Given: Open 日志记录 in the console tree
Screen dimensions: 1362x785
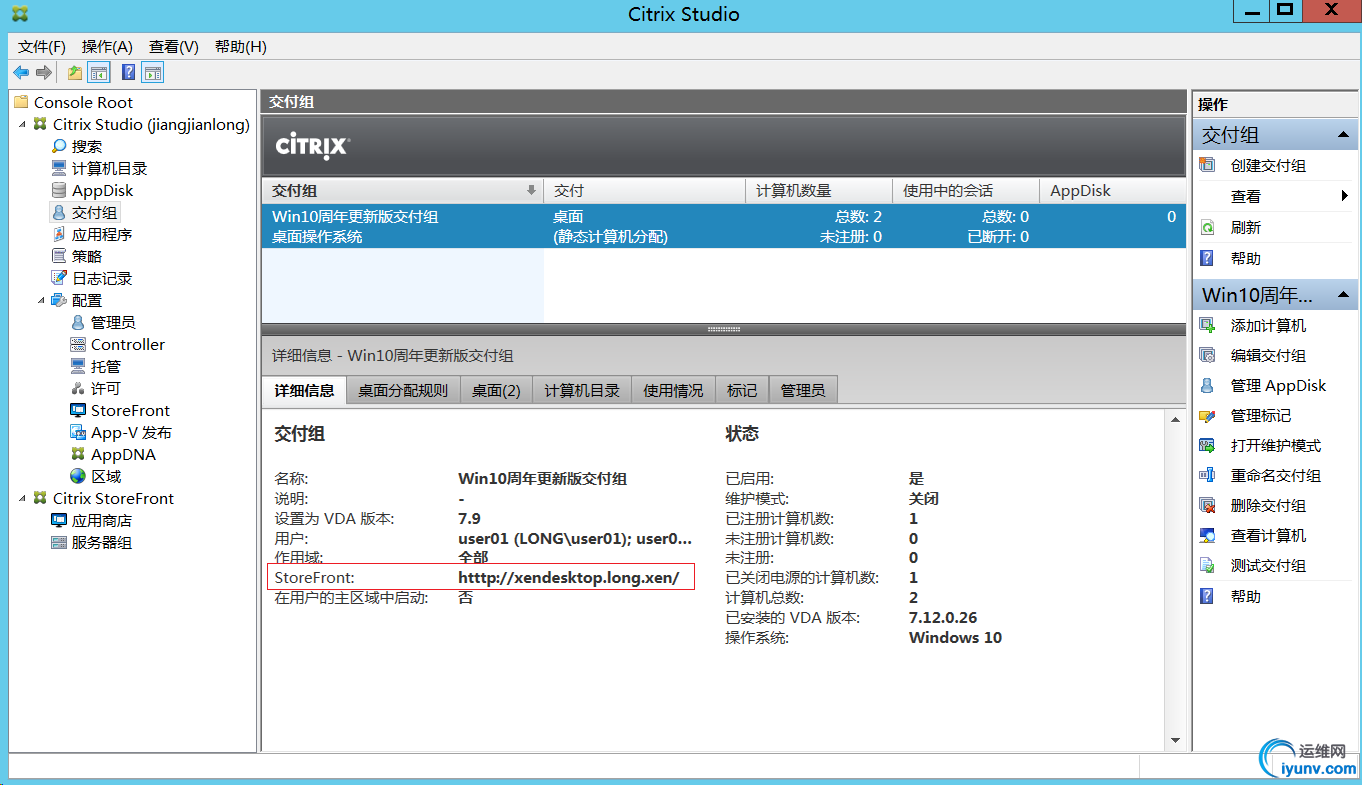Looking at the screenshot, I should 101,279.
